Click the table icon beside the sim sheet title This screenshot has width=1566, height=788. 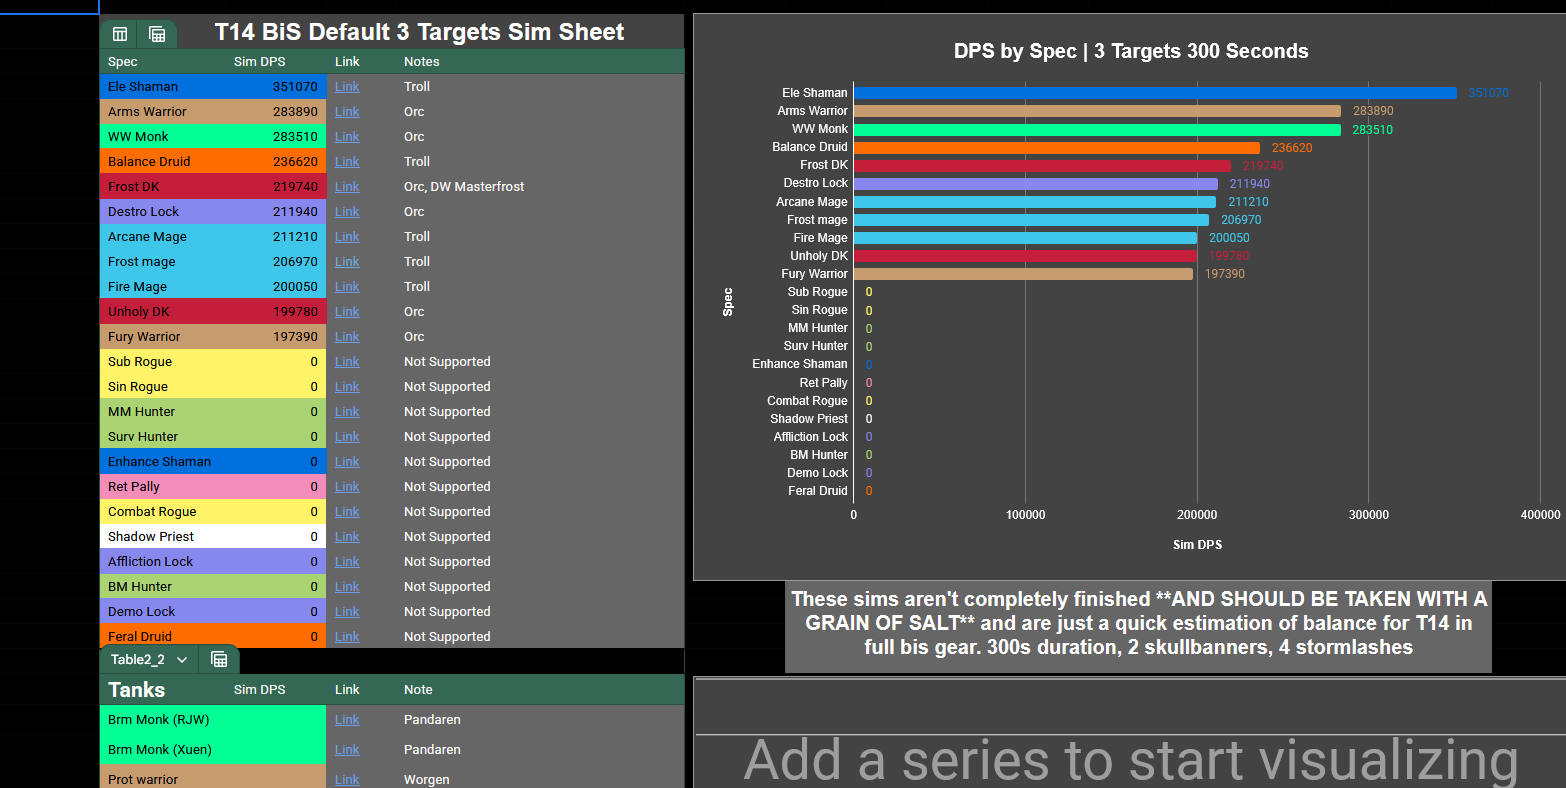click(120, 34)
